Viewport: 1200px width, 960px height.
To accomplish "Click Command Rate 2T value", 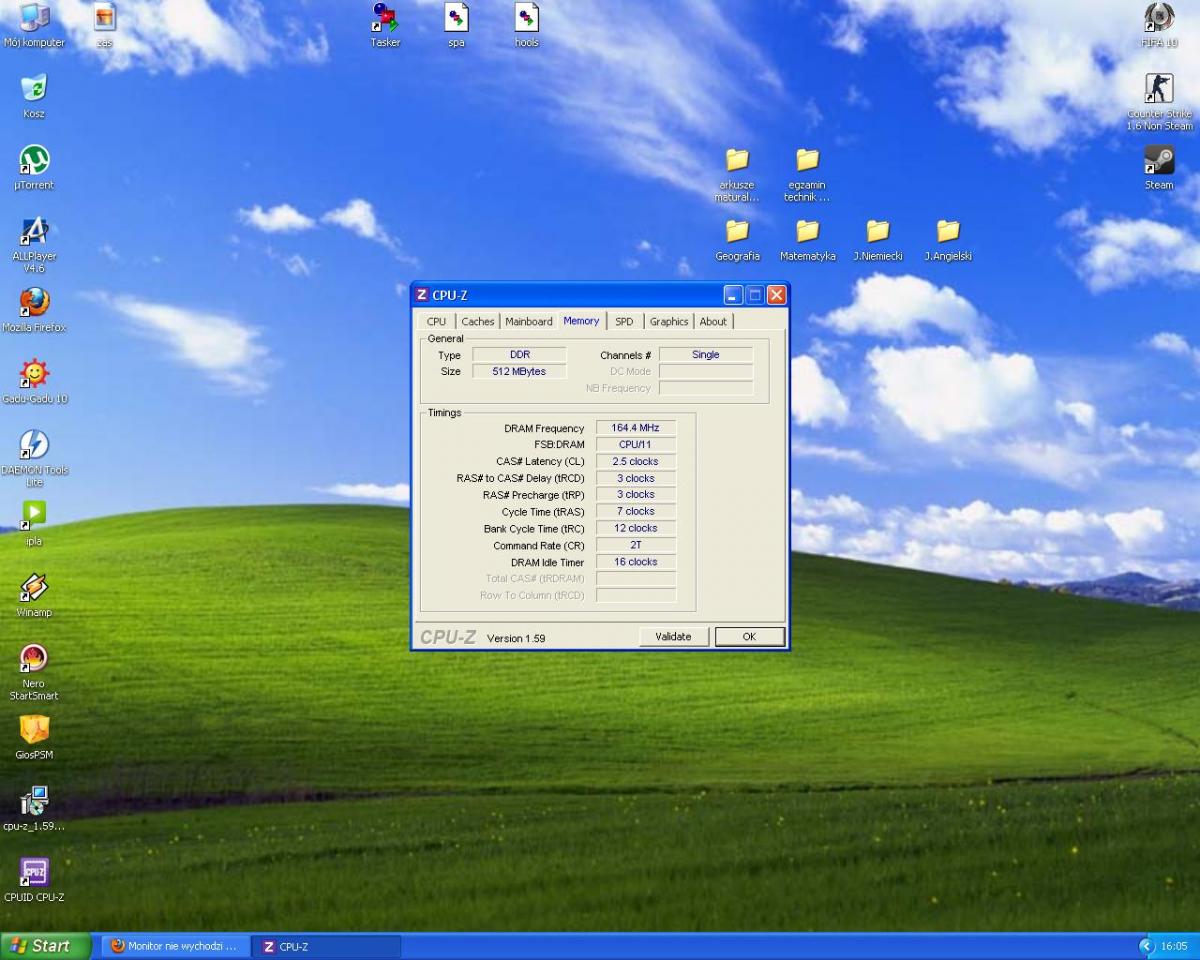I will (636, 545).
